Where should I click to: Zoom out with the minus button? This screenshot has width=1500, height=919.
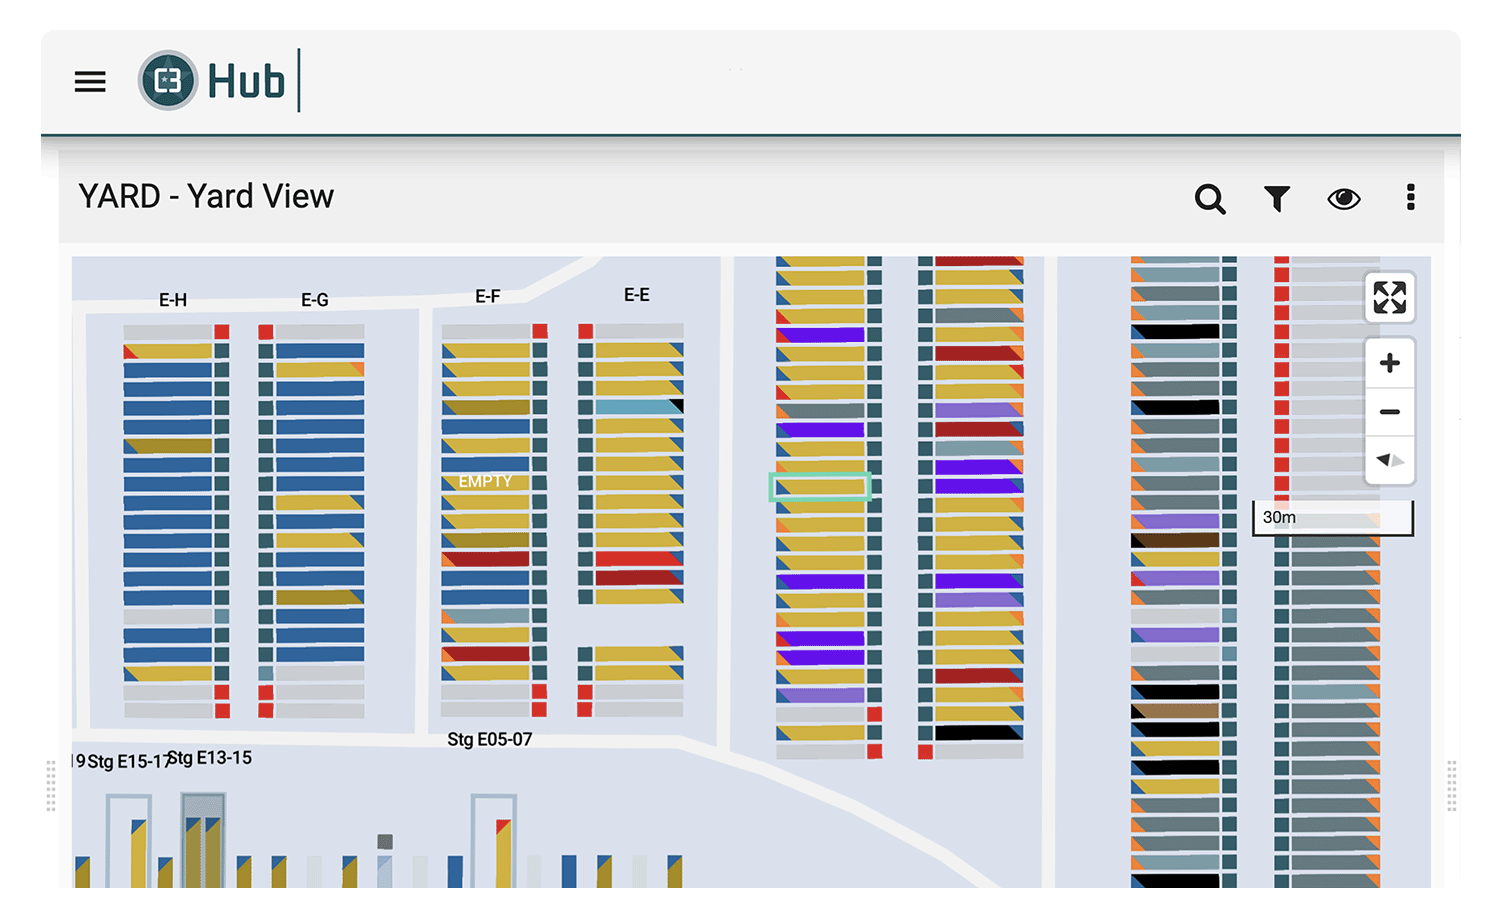tap(1390, 412)
